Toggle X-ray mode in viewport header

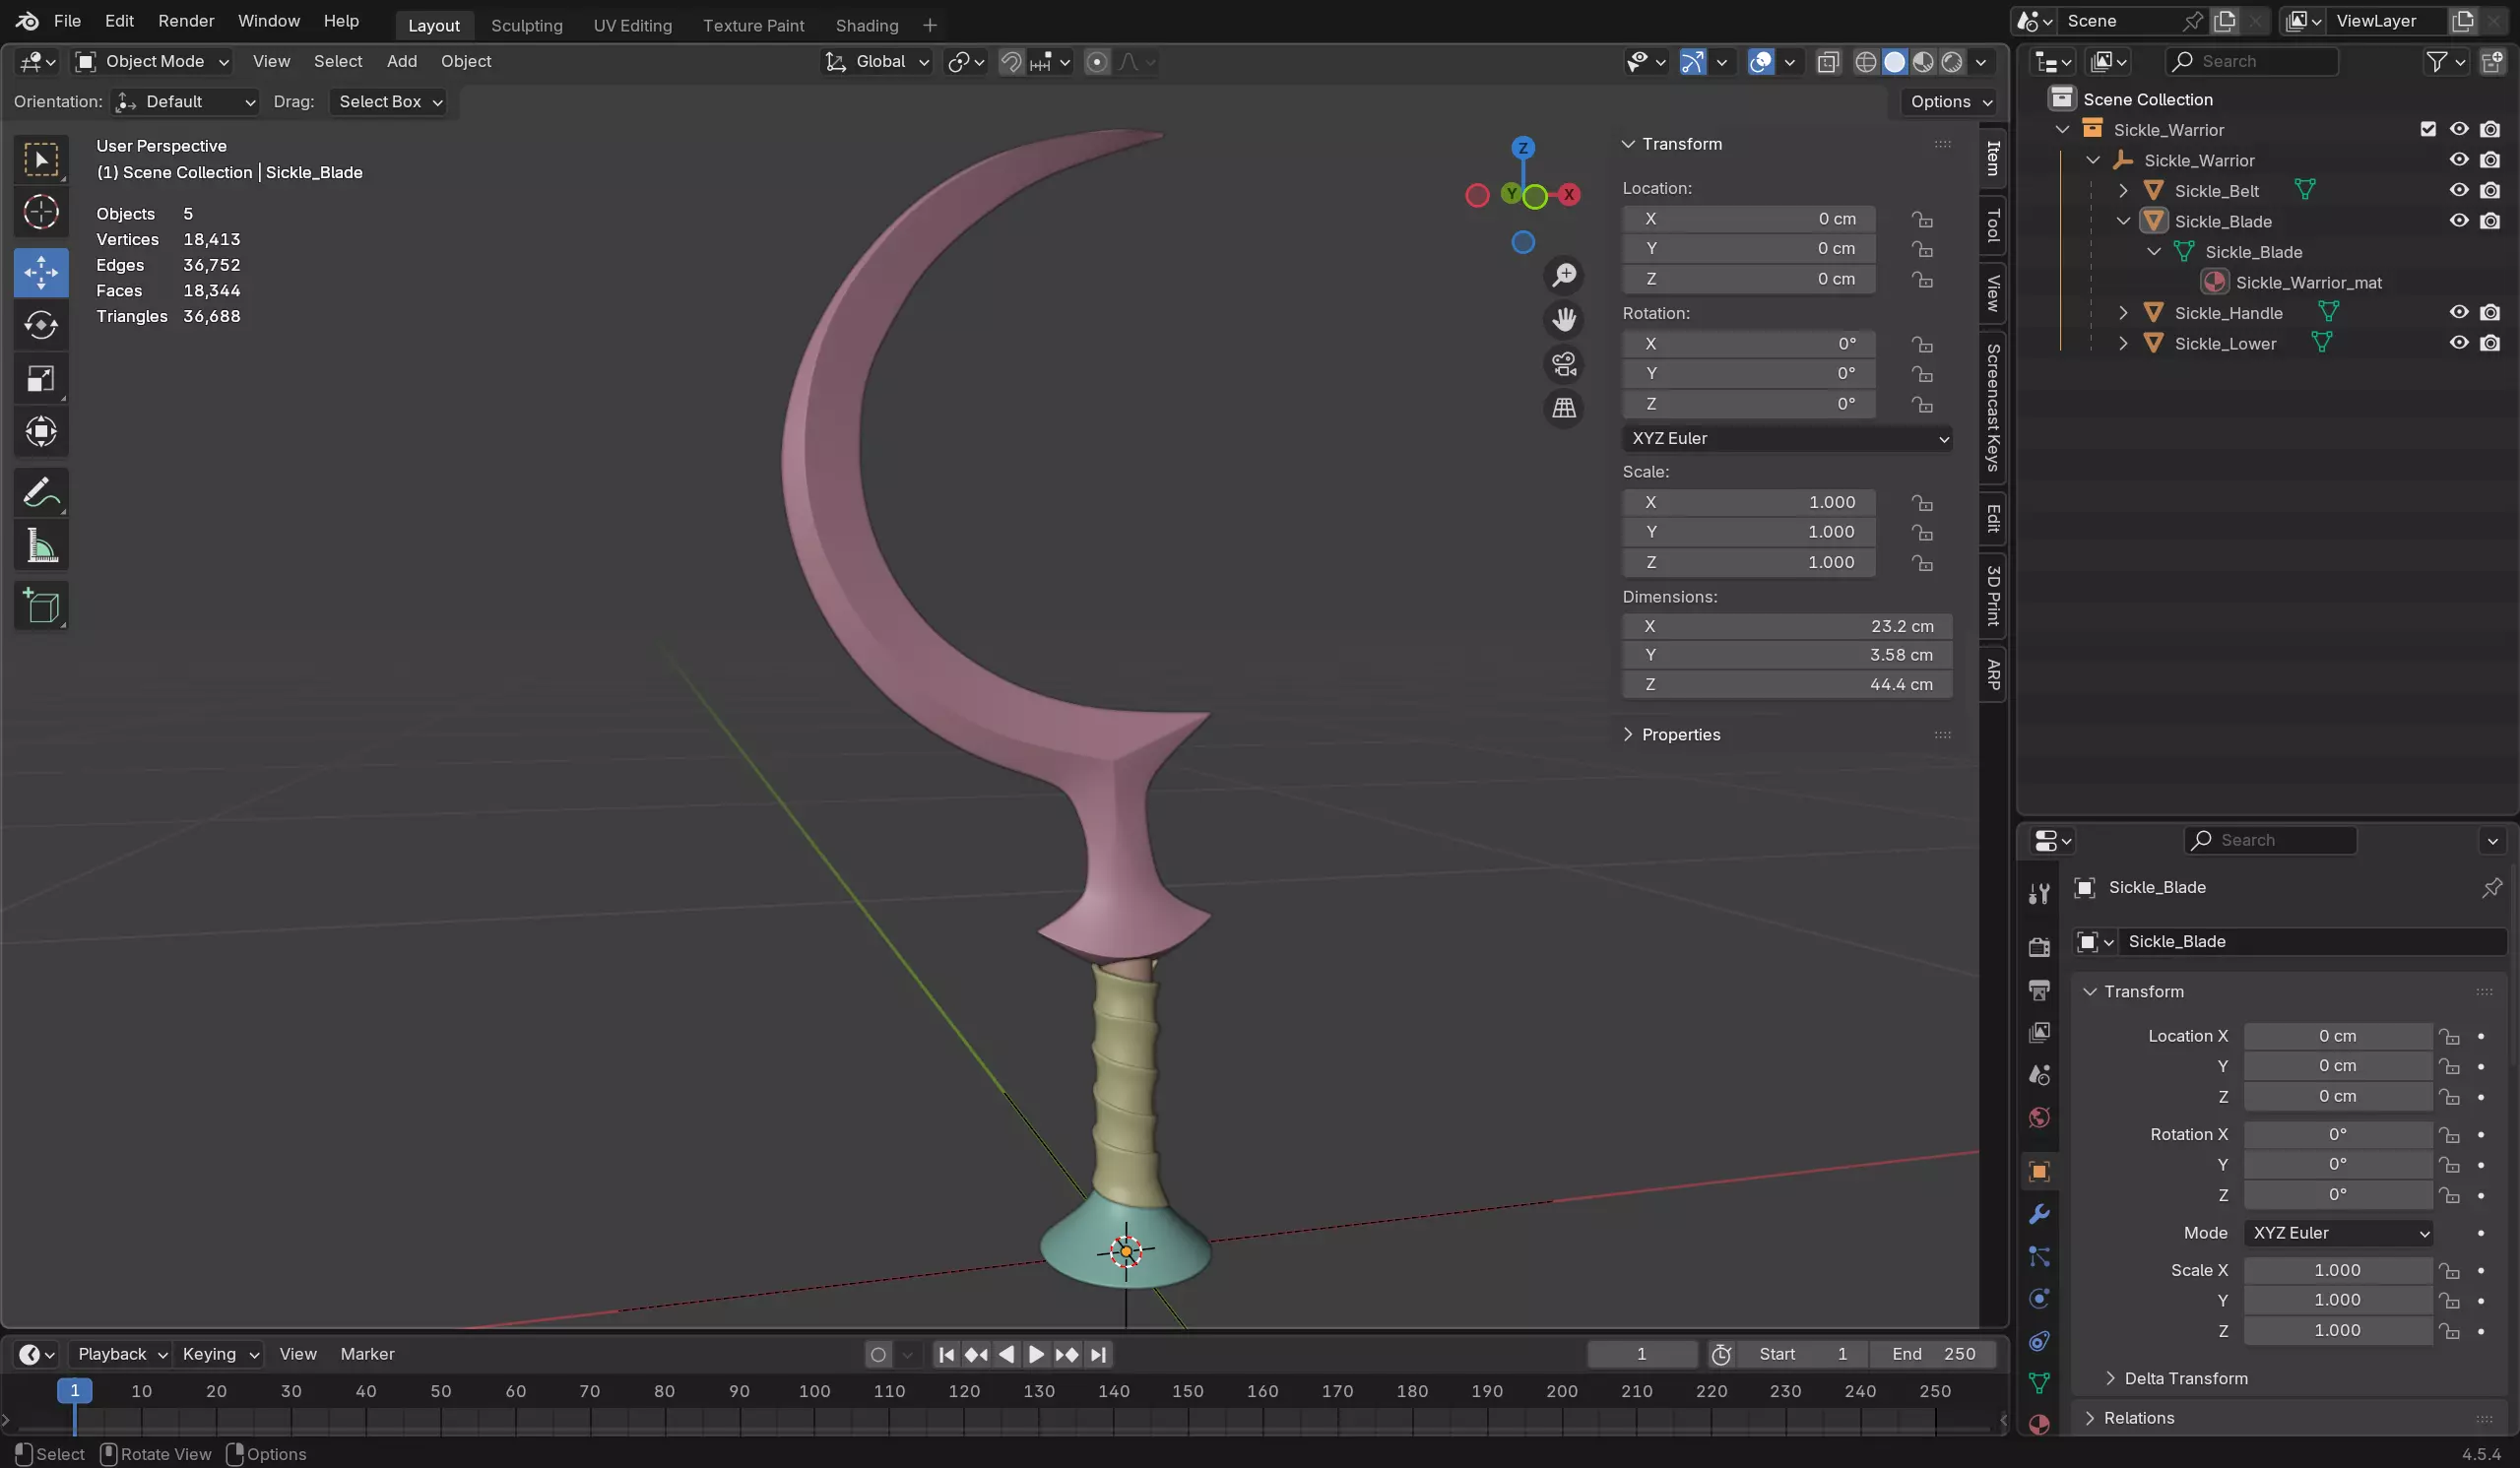pos(1828,62)
